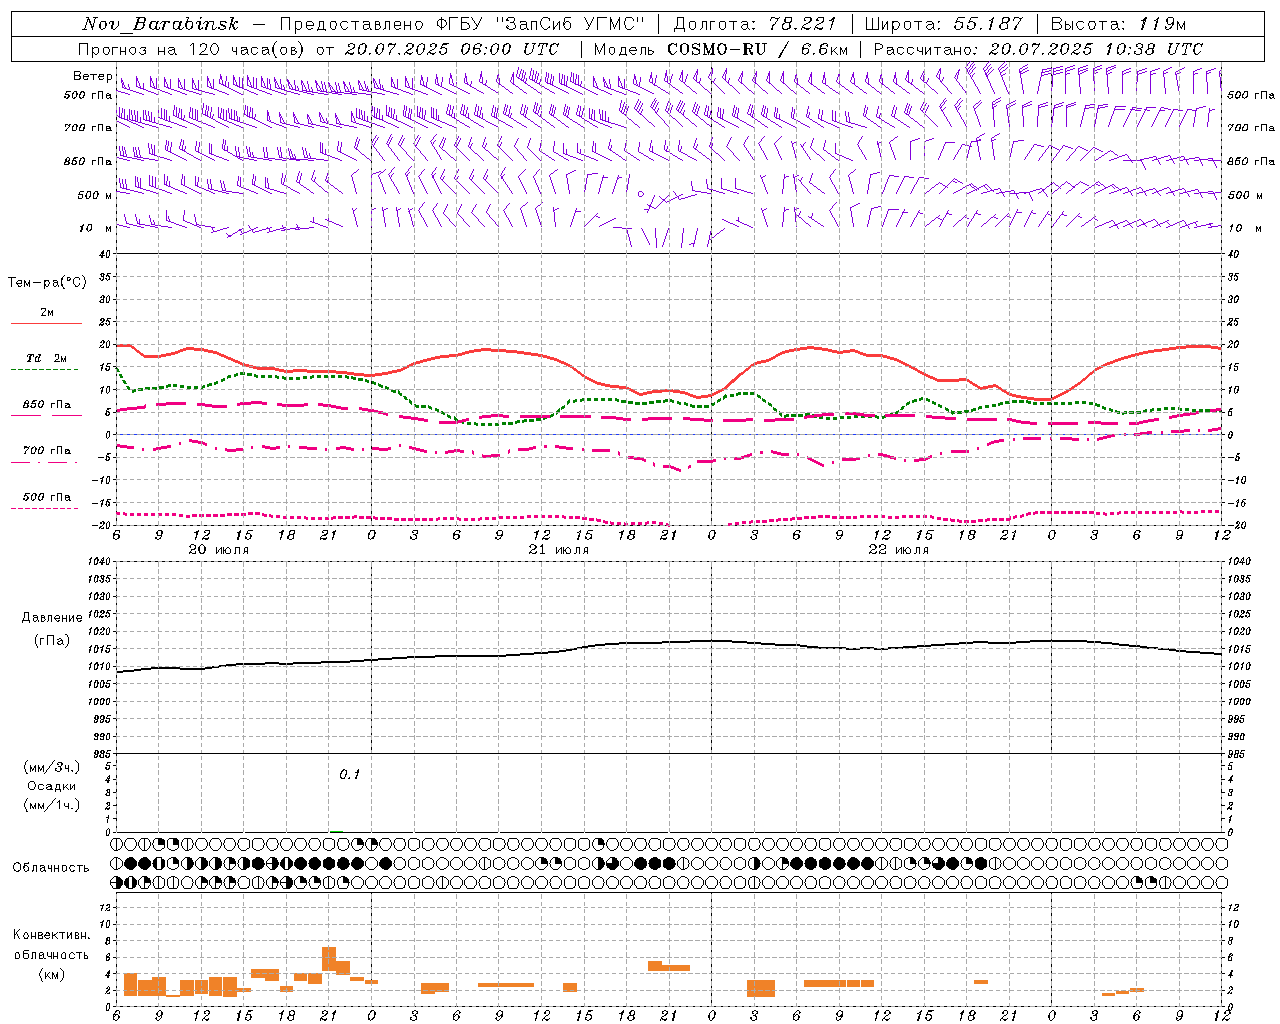Click the '22 июля' date label

click(x=899, y=550)
